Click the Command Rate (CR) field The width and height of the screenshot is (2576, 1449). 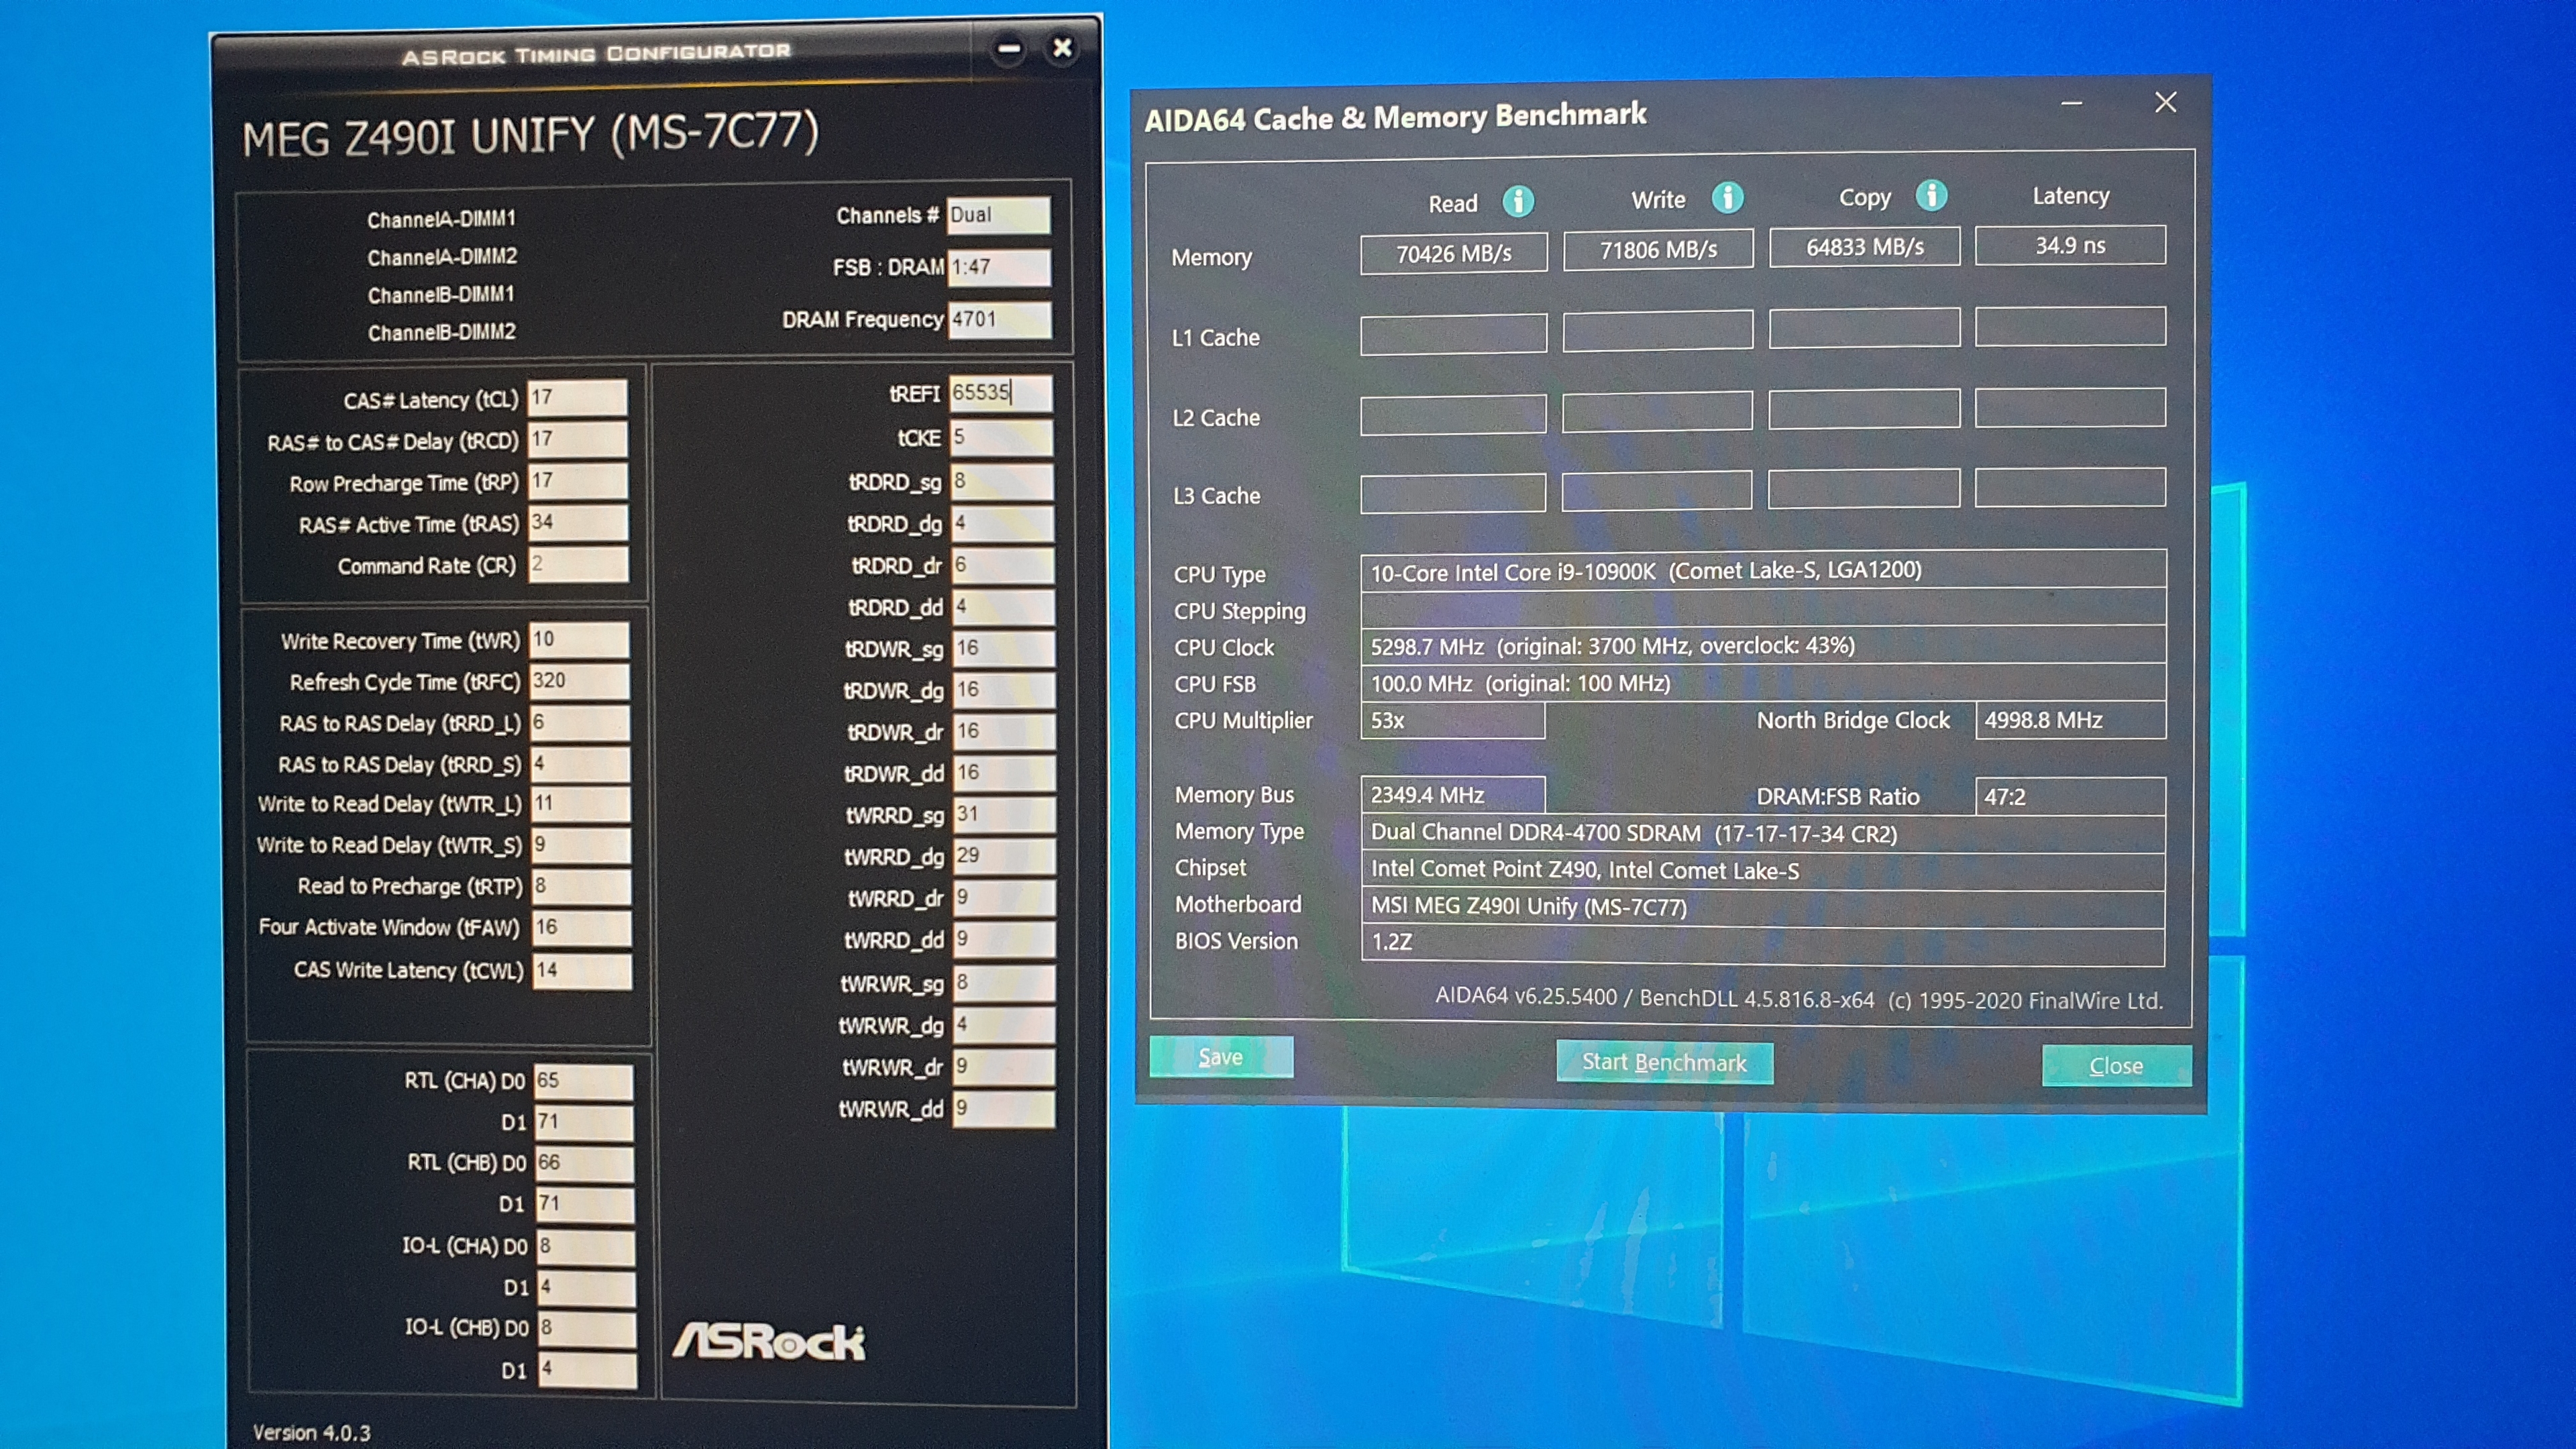tap(578, 564)
